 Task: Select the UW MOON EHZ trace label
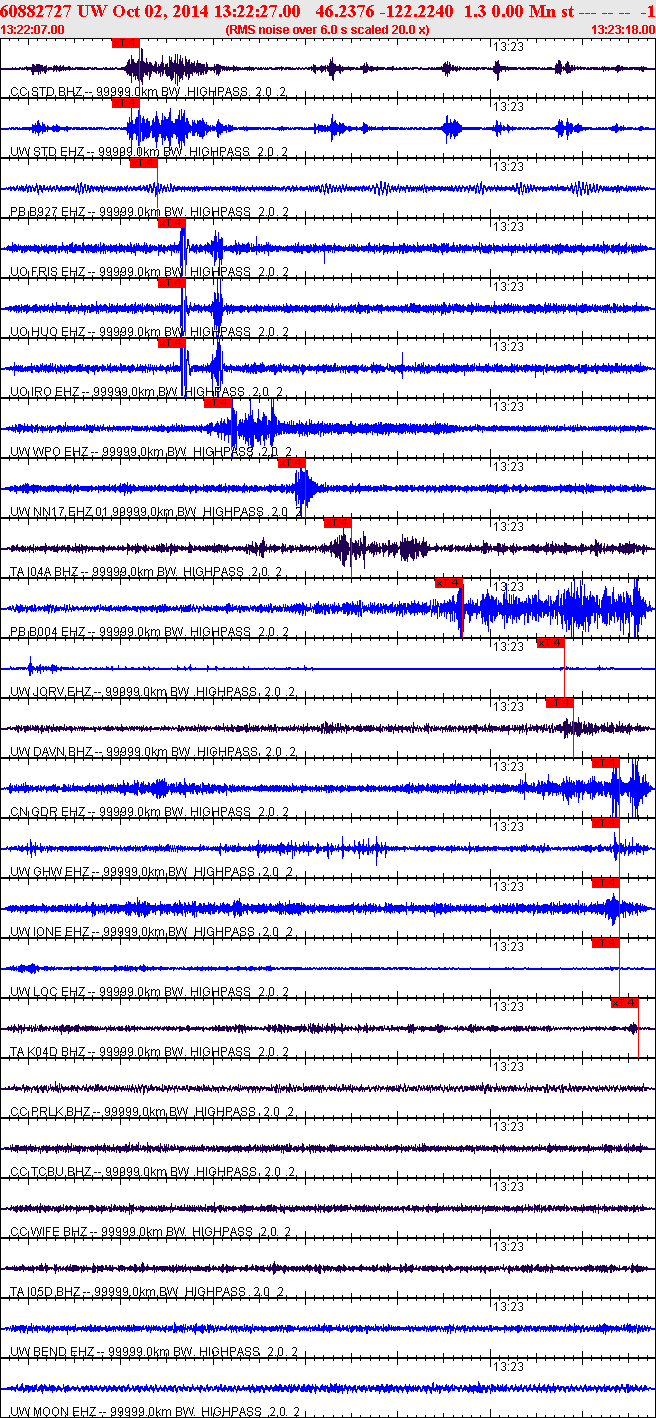tap(153, 1412)
